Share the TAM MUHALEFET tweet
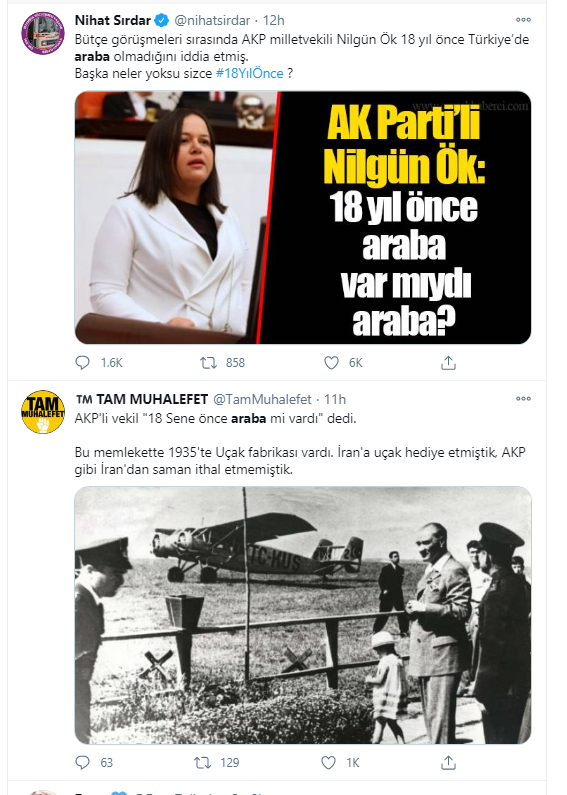 tap(448, 762)
